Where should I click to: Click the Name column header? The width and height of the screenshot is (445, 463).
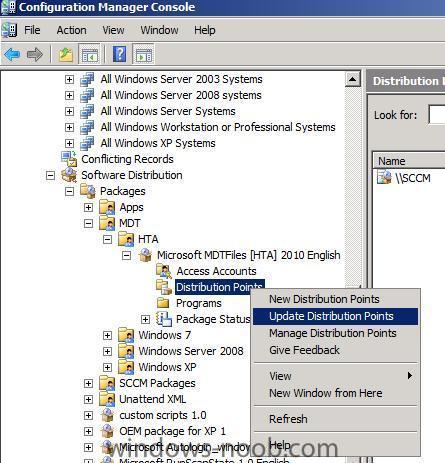(409, 161)
